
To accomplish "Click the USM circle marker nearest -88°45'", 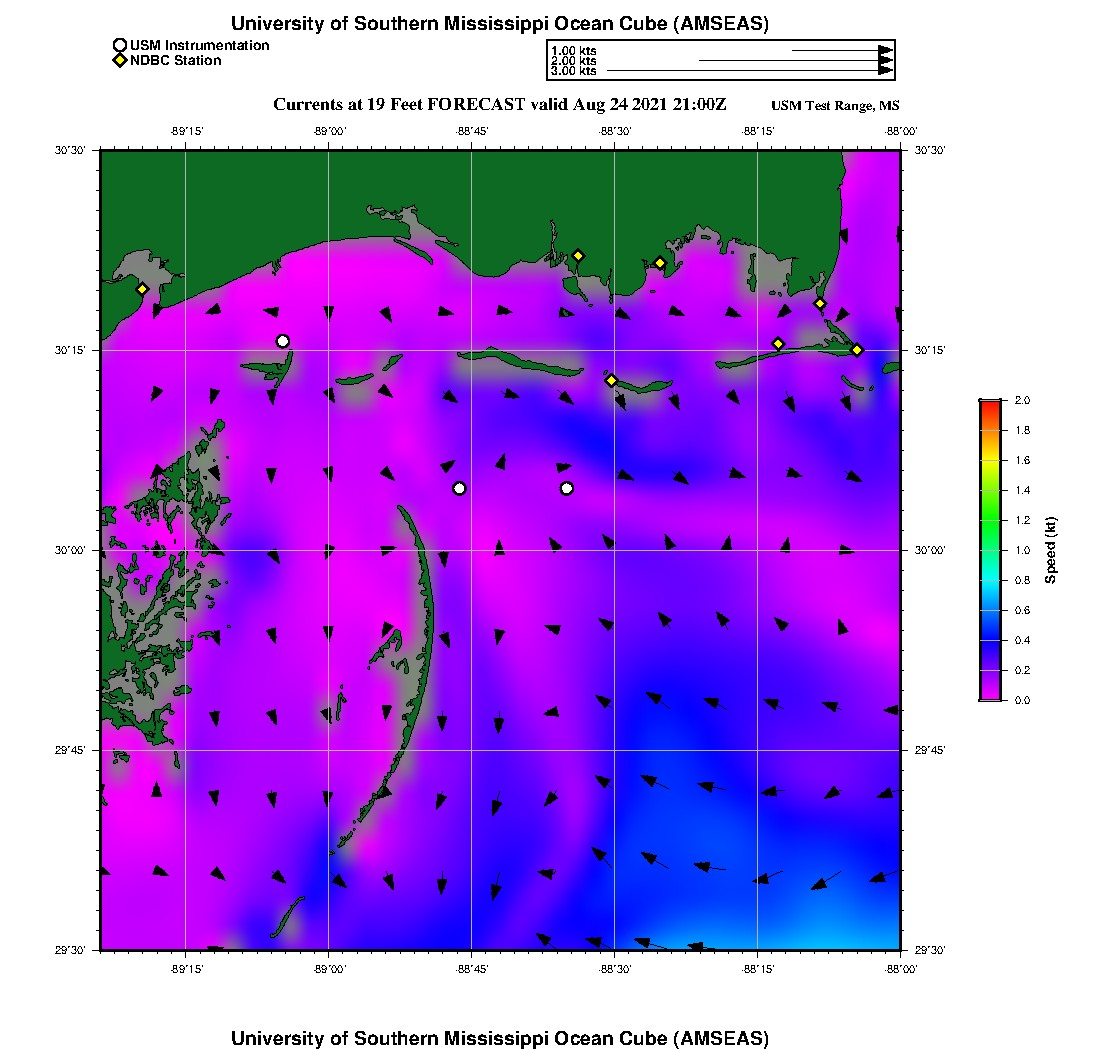I will [459, 488].
